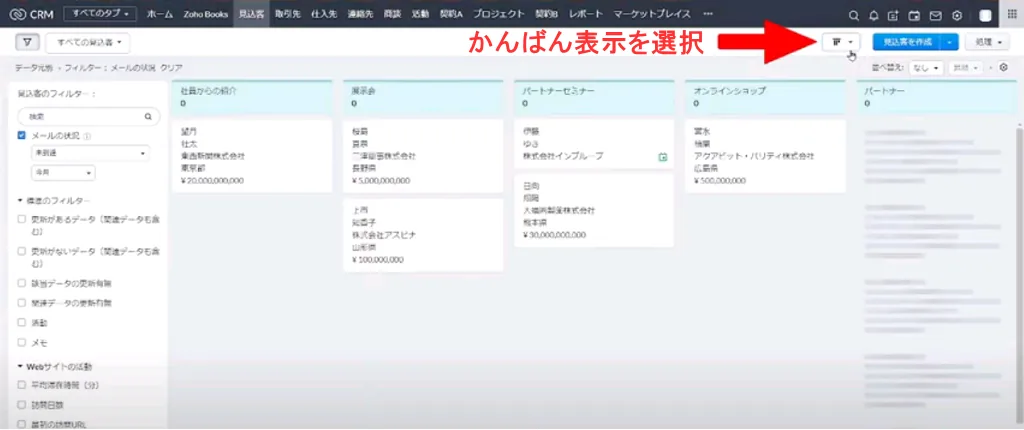Open lead card 株式会社アスピナ
Image resolution: width=1024 pixels, height=430 pixels.
(x=423, y=235)
